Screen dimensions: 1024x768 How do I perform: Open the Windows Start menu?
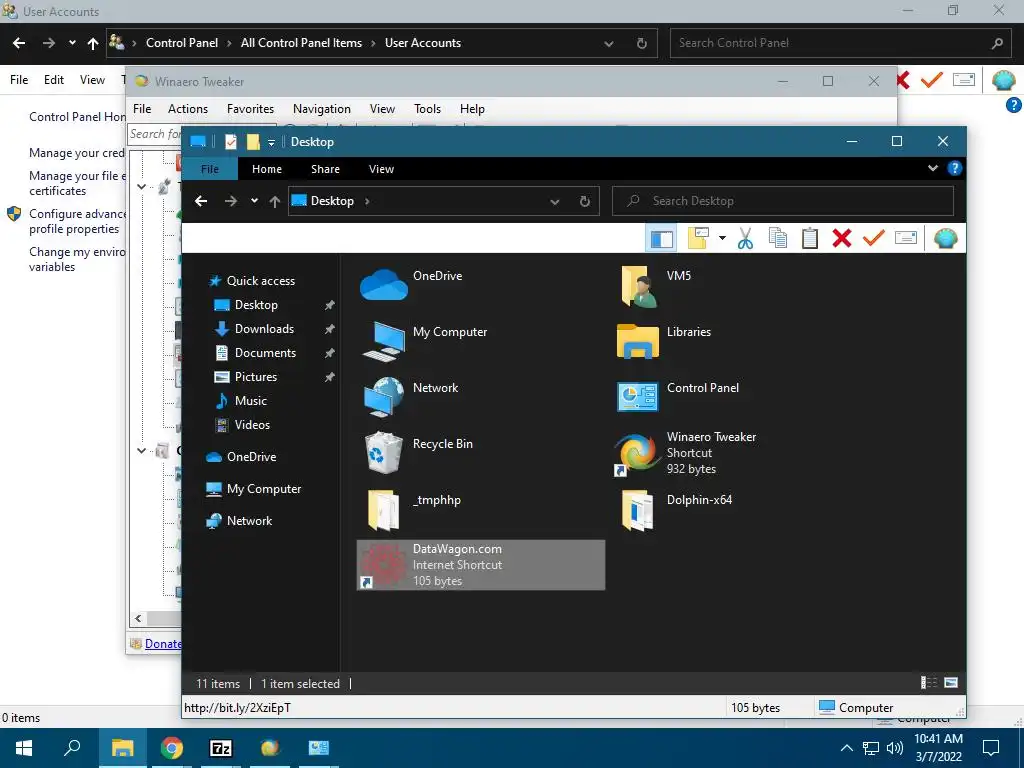24,748
